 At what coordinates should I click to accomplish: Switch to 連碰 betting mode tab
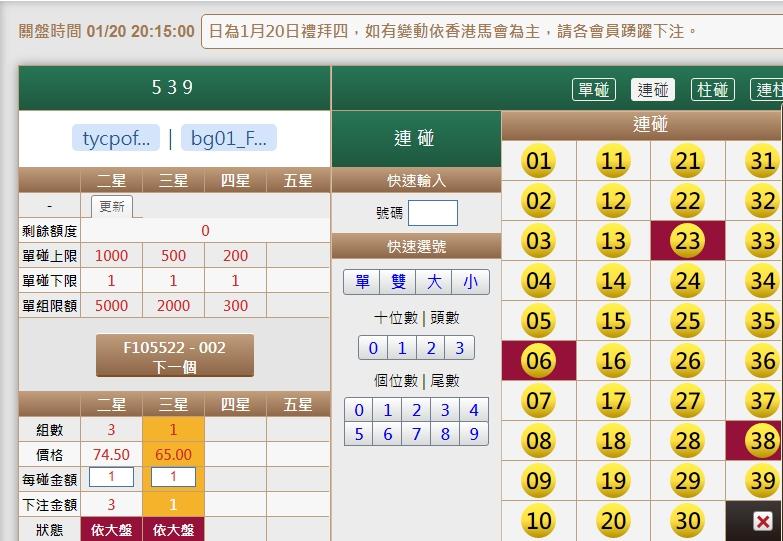point(653,90)
